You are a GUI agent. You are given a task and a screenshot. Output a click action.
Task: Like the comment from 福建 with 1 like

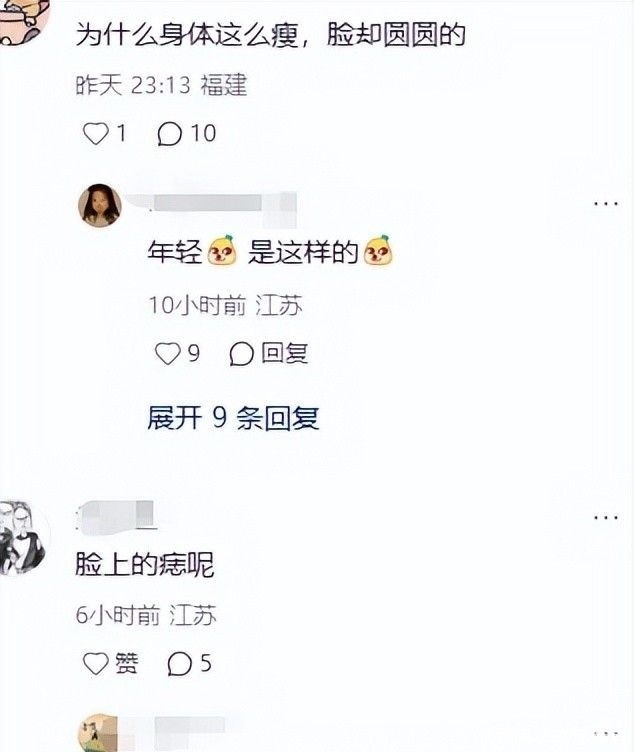click(x=95, y=133)
